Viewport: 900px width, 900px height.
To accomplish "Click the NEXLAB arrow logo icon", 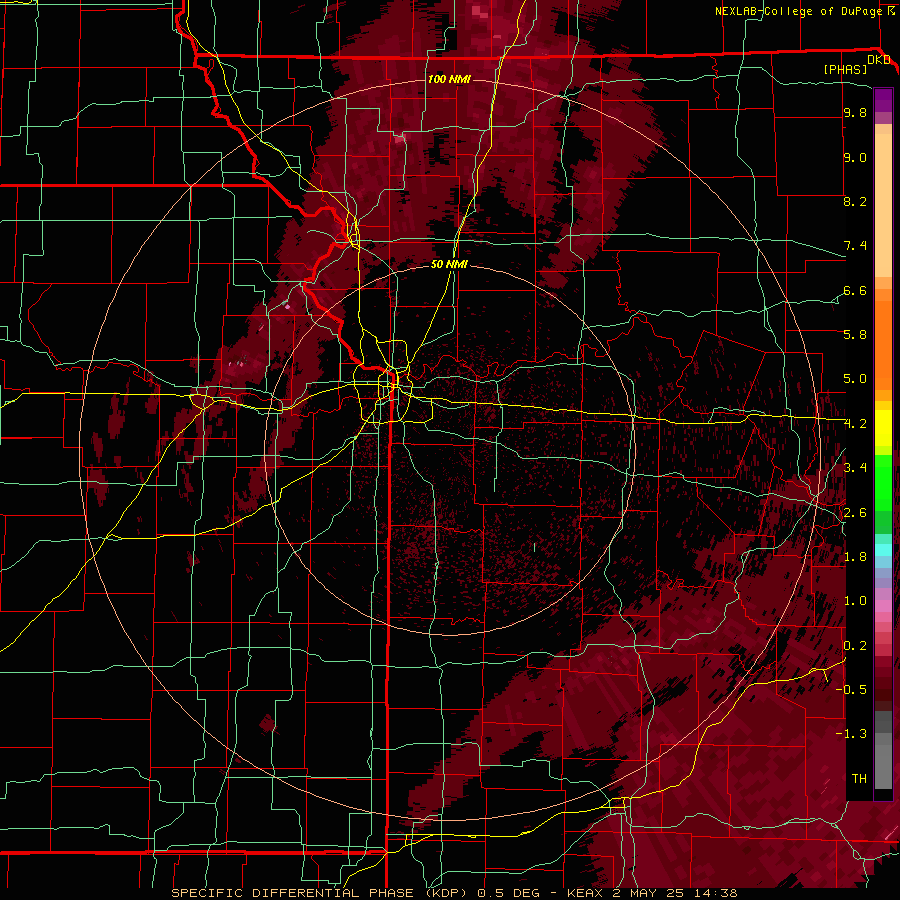I will (x=892, y=10).
